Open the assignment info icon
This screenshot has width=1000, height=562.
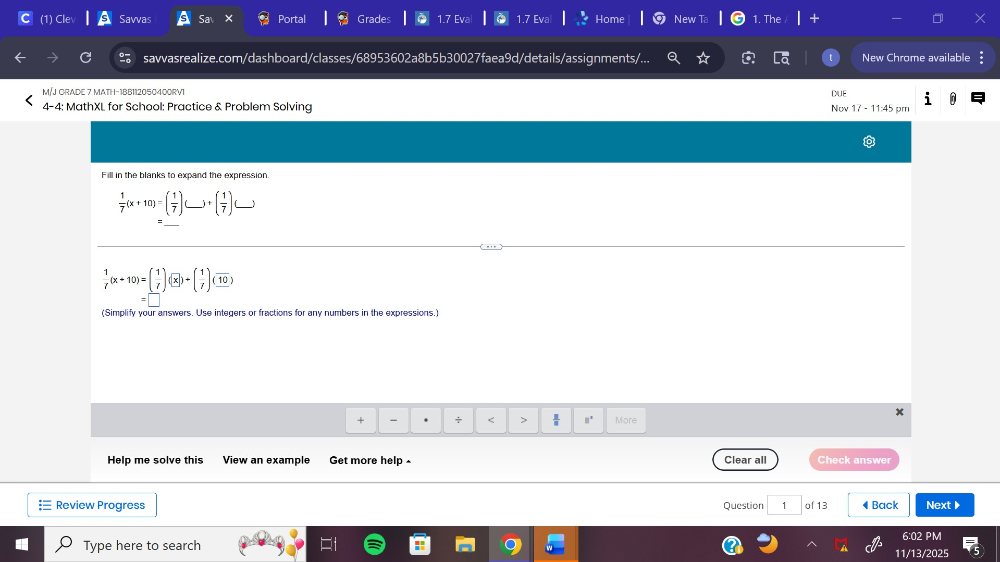[928, 98]
